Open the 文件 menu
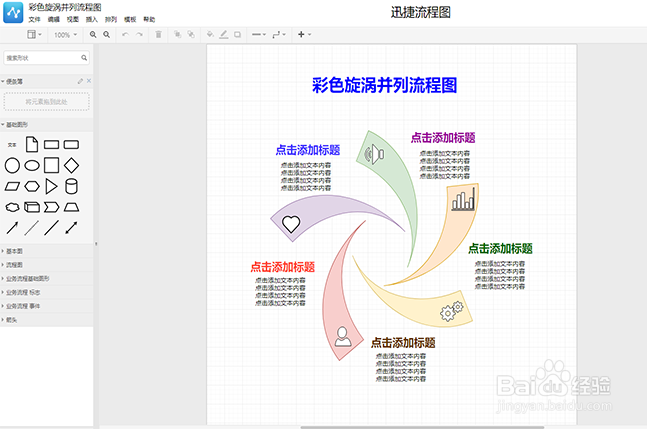Screen dimensions: 647x429 point(35,19)
